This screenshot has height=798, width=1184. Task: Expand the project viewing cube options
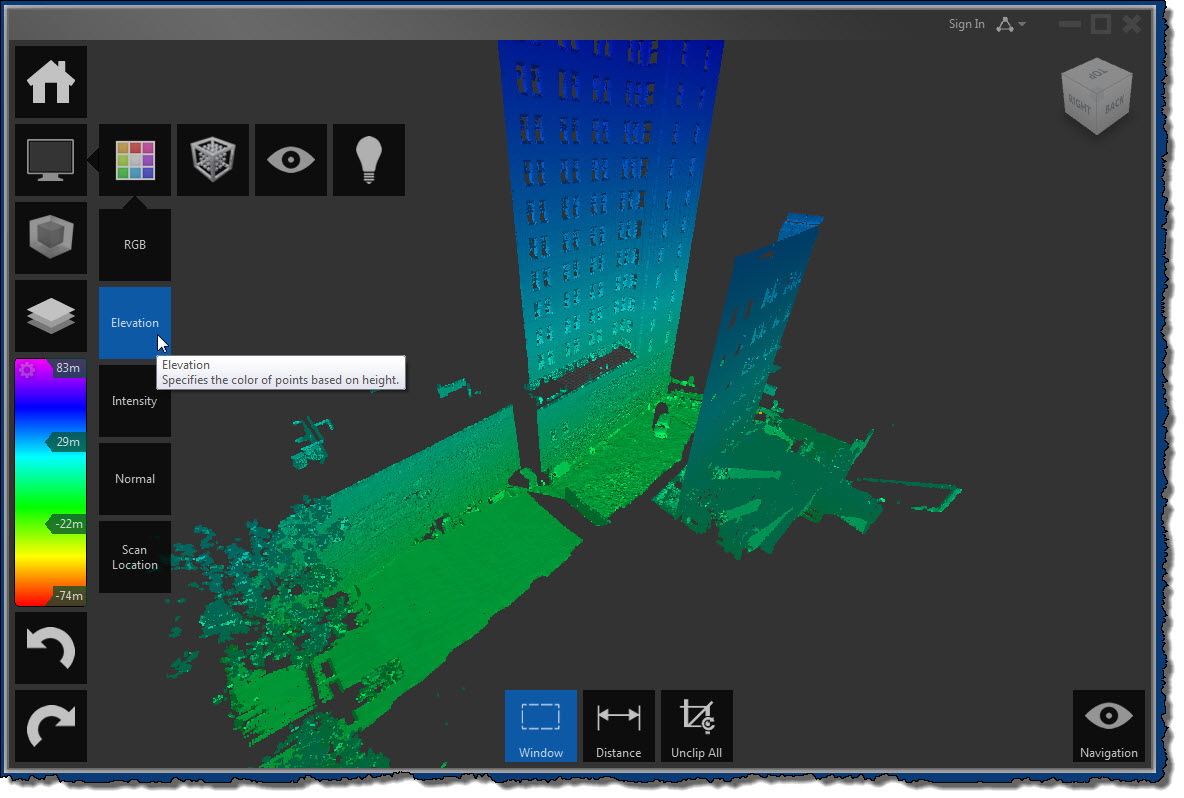50,238
